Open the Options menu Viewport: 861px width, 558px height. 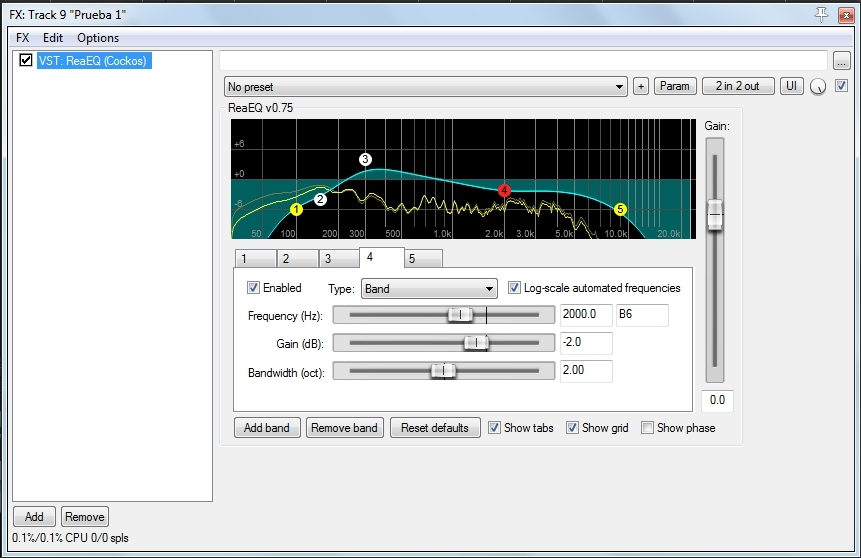pos(98,37)
